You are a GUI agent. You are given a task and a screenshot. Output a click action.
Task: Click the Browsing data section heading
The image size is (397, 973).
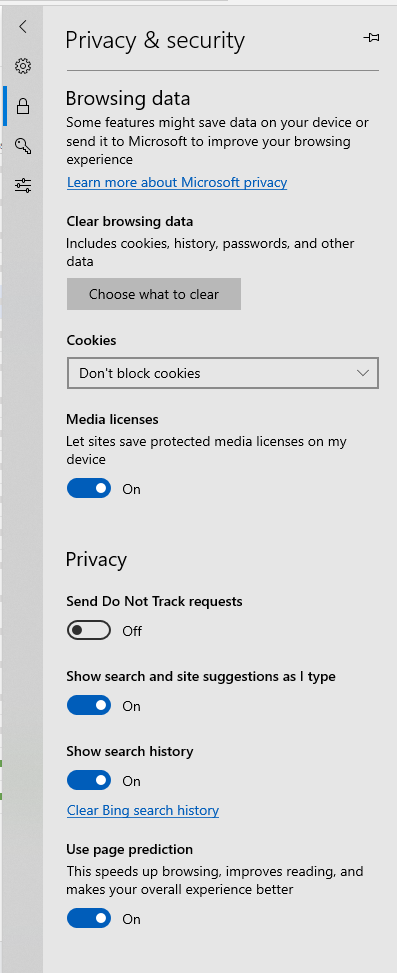click(x=128, y=98)
